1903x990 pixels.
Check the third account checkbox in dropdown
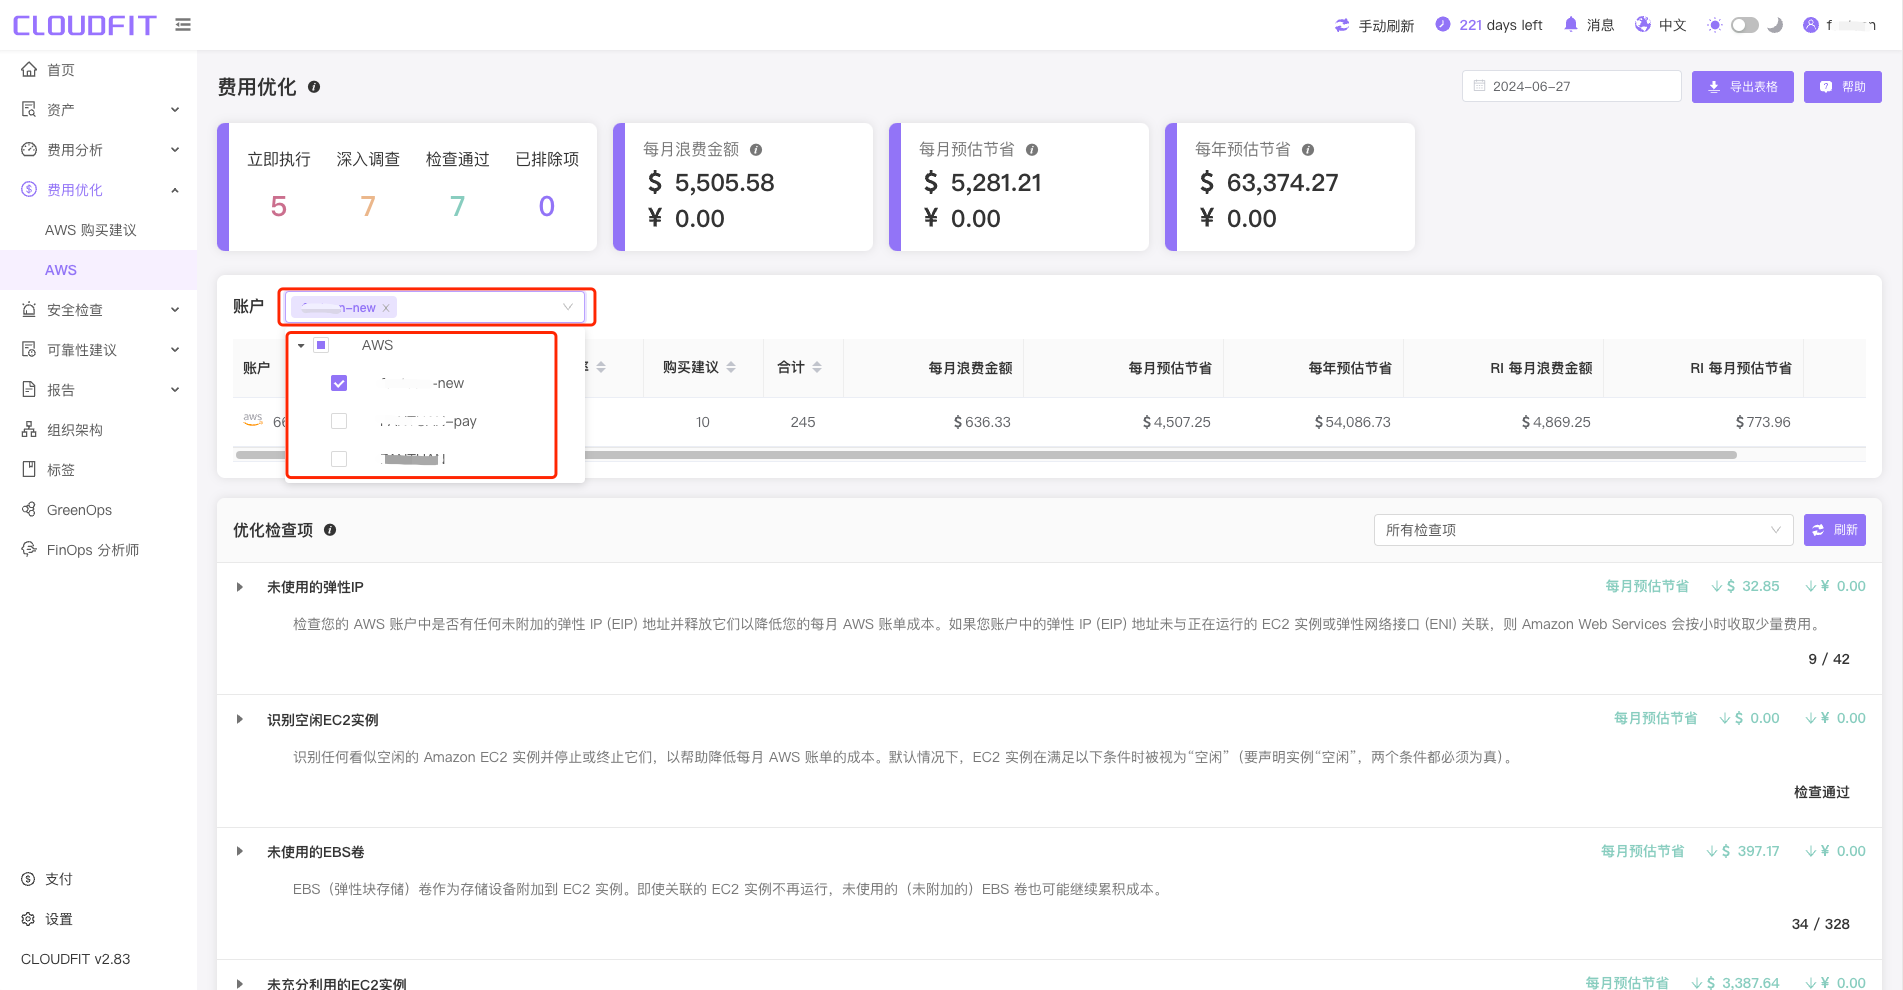[x=339, y=459]
